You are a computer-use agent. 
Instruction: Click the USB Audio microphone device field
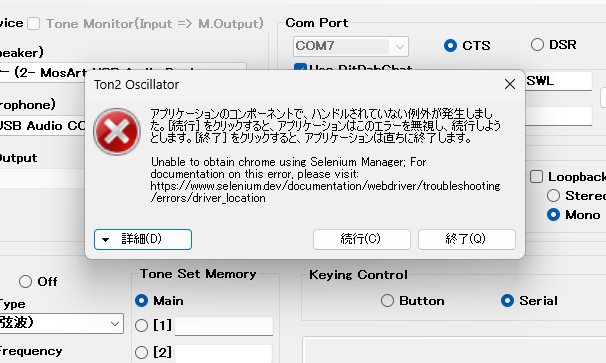43,126
